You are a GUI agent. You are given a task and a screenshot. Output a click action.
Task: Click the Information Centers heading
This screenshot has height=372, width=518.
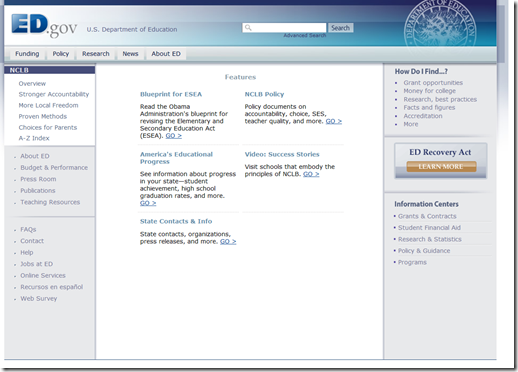[426, 204]
